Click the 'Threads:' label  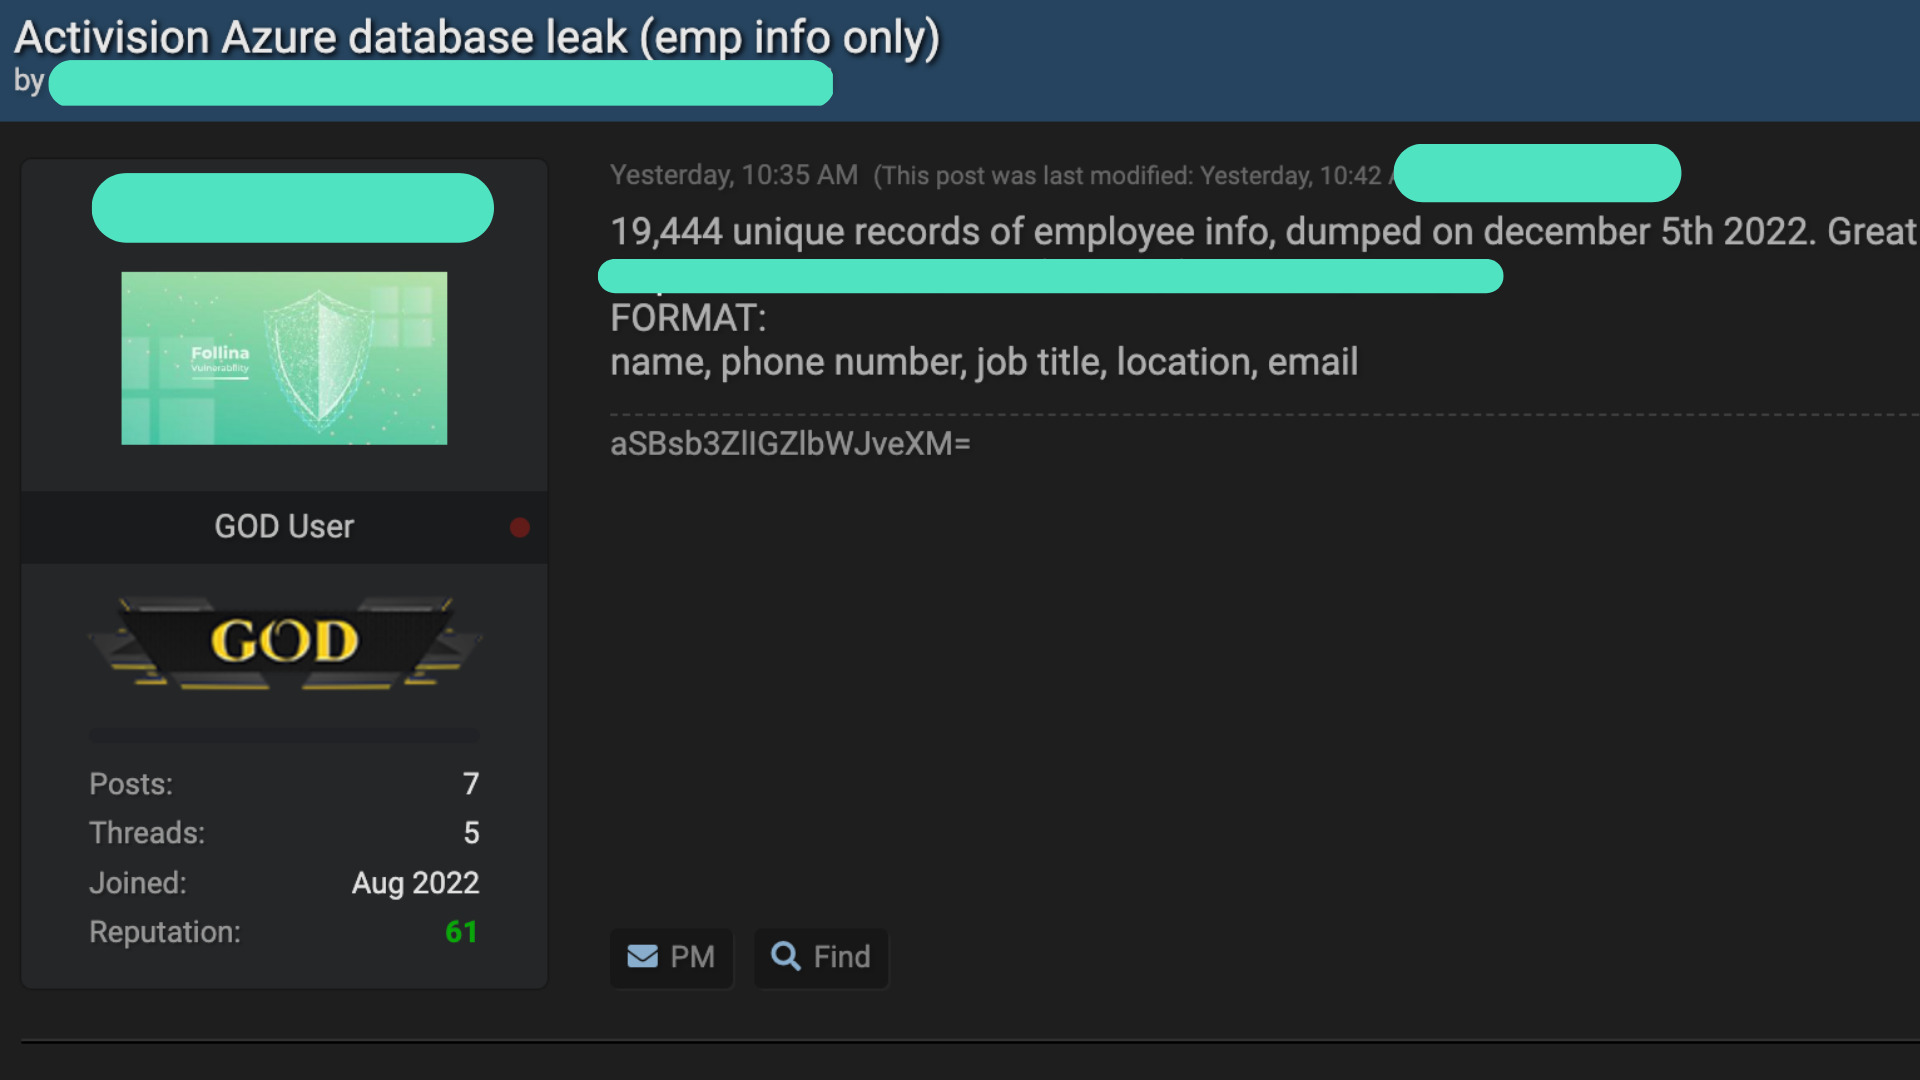tap(147, 832)
